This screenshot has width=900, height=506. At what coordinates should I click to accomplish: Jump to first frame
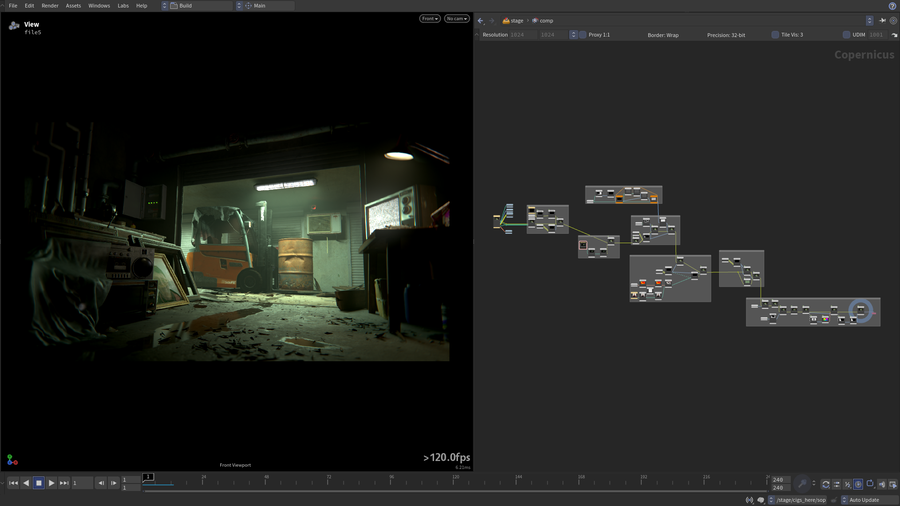click(13, 483)
